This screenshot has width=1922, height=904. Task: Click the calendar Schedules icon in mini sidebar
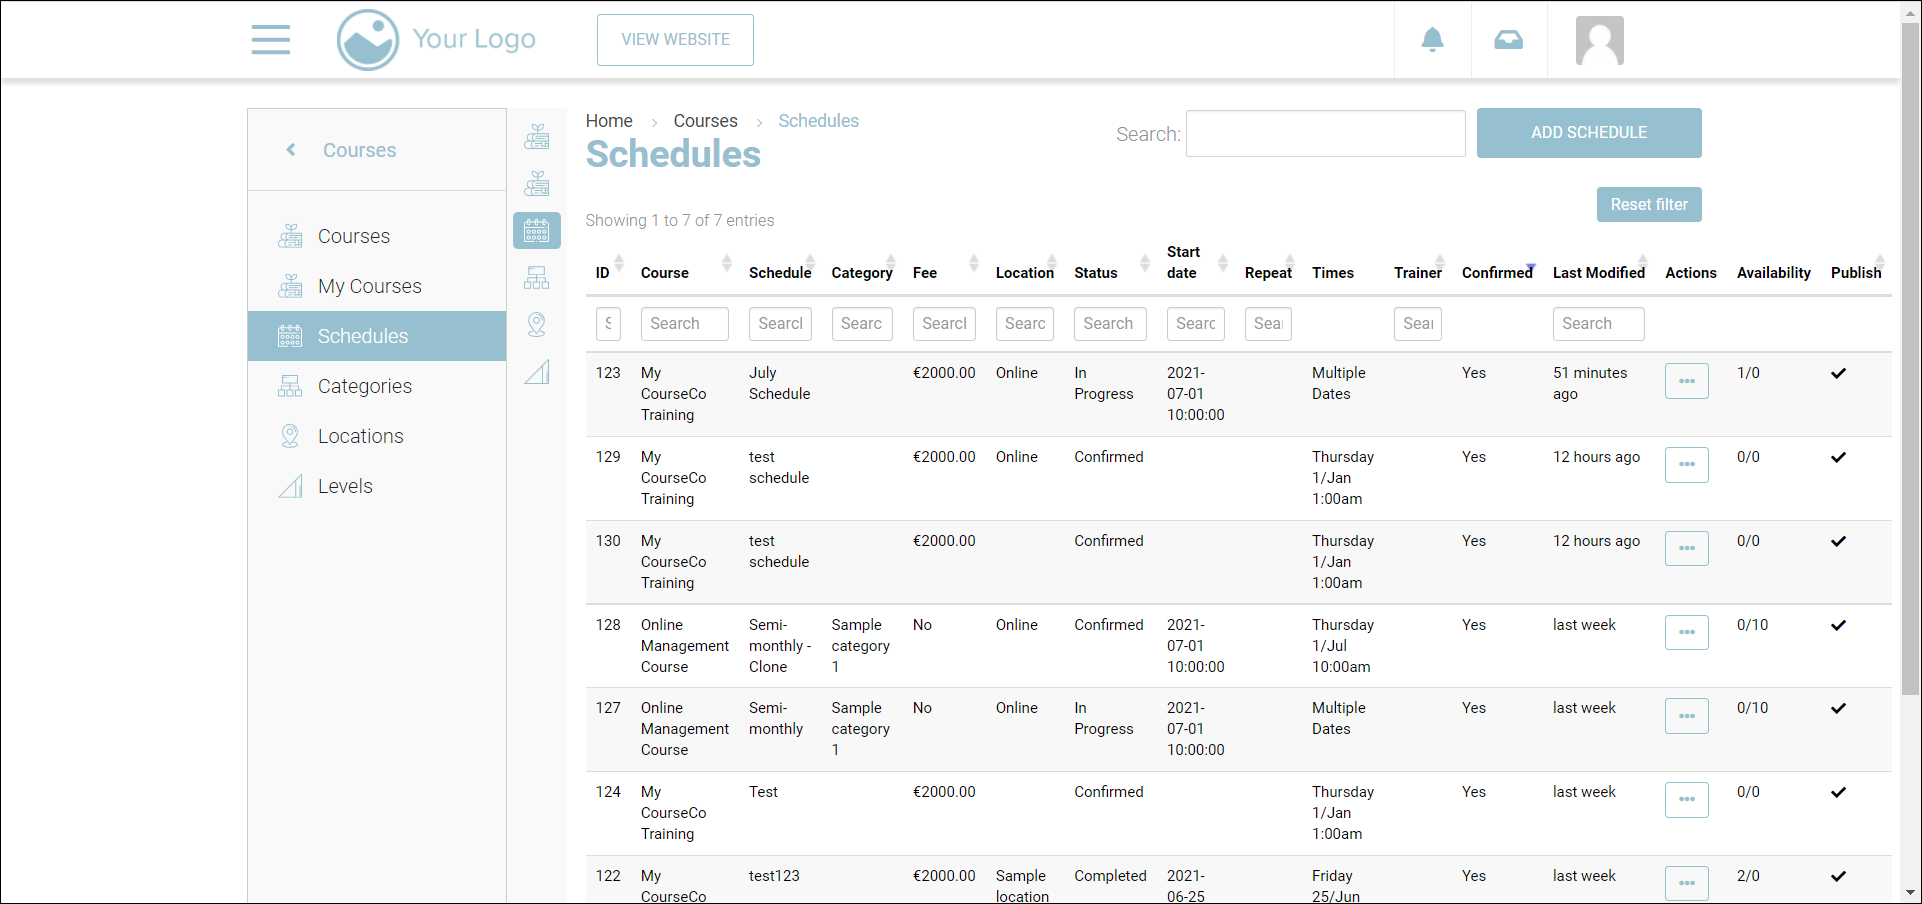click(x=537, y=231)
